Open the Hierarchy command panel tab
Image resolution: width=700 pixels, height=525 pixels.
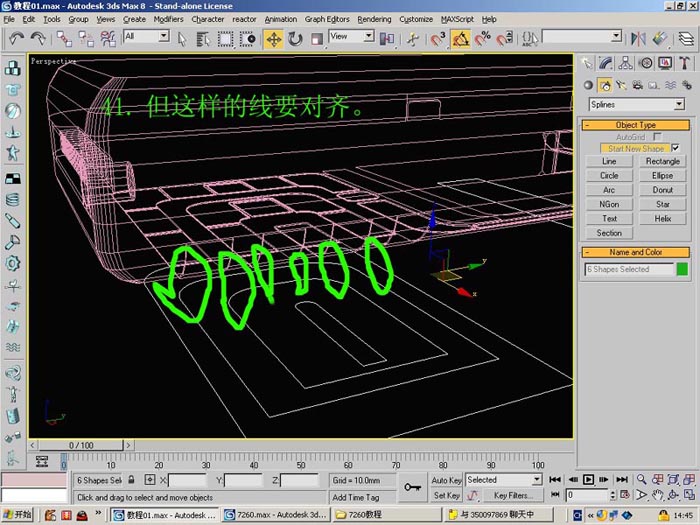(625, 63)
